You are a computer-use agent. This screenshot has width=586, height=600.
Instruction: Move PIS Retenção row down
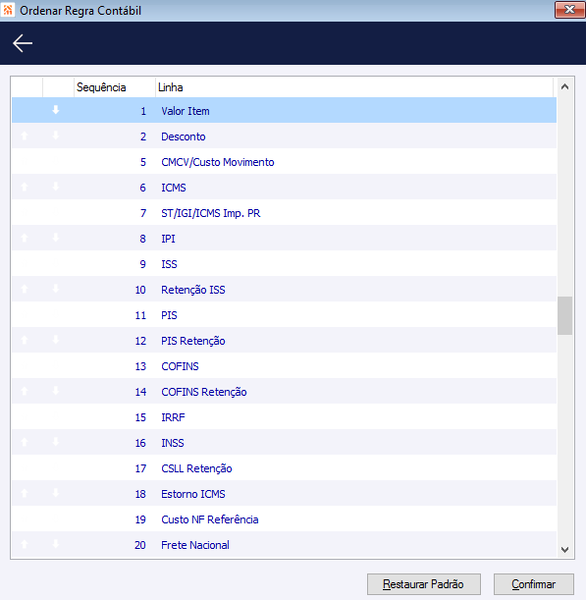(x=56, y=340)
